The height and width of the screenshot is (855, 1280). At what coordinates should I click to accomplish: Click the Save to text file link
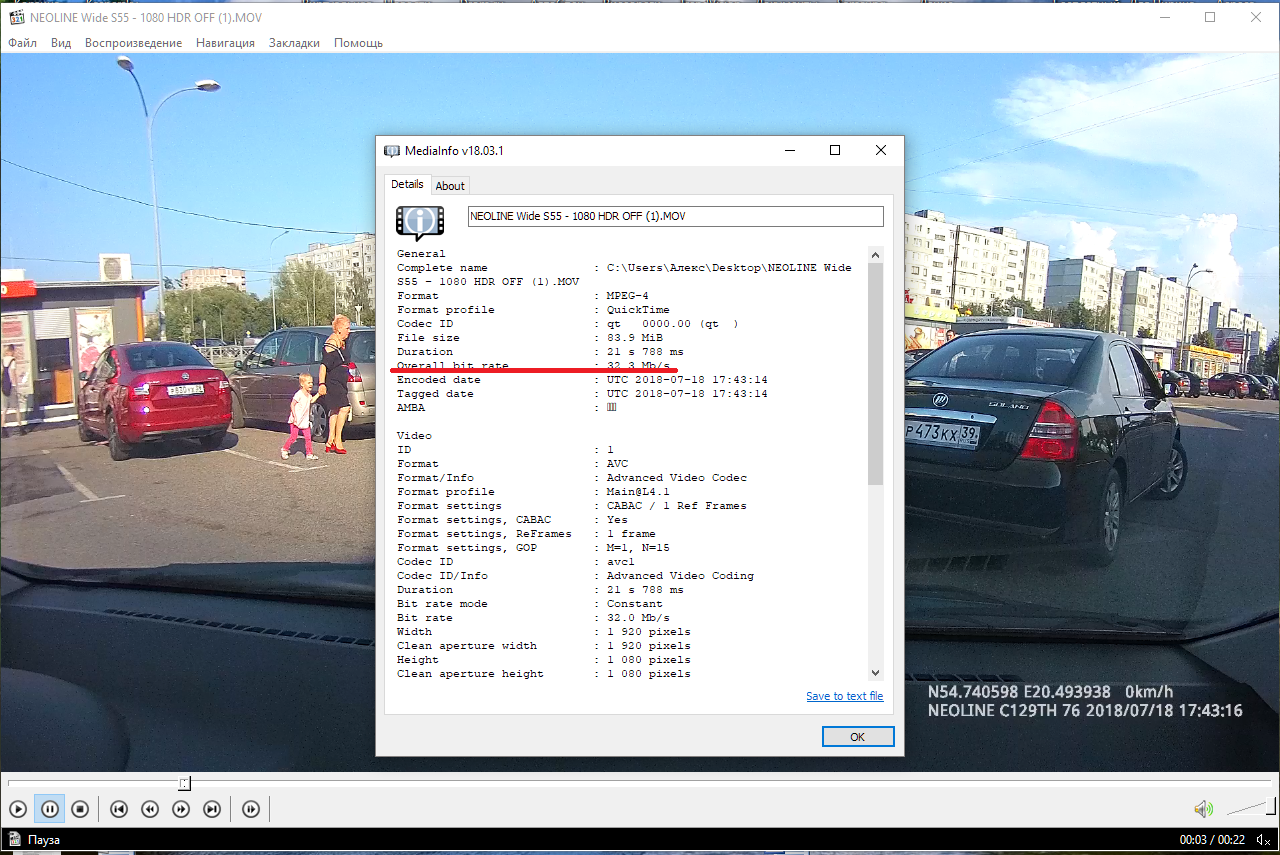point(844,696)
